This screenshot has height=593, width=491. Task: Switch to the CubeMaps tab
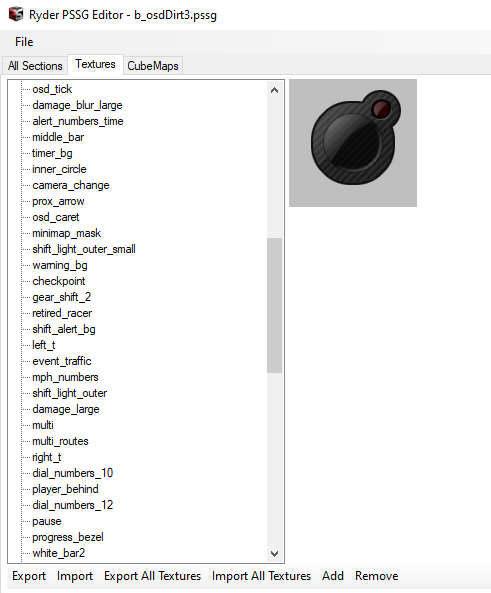(153, 66)
